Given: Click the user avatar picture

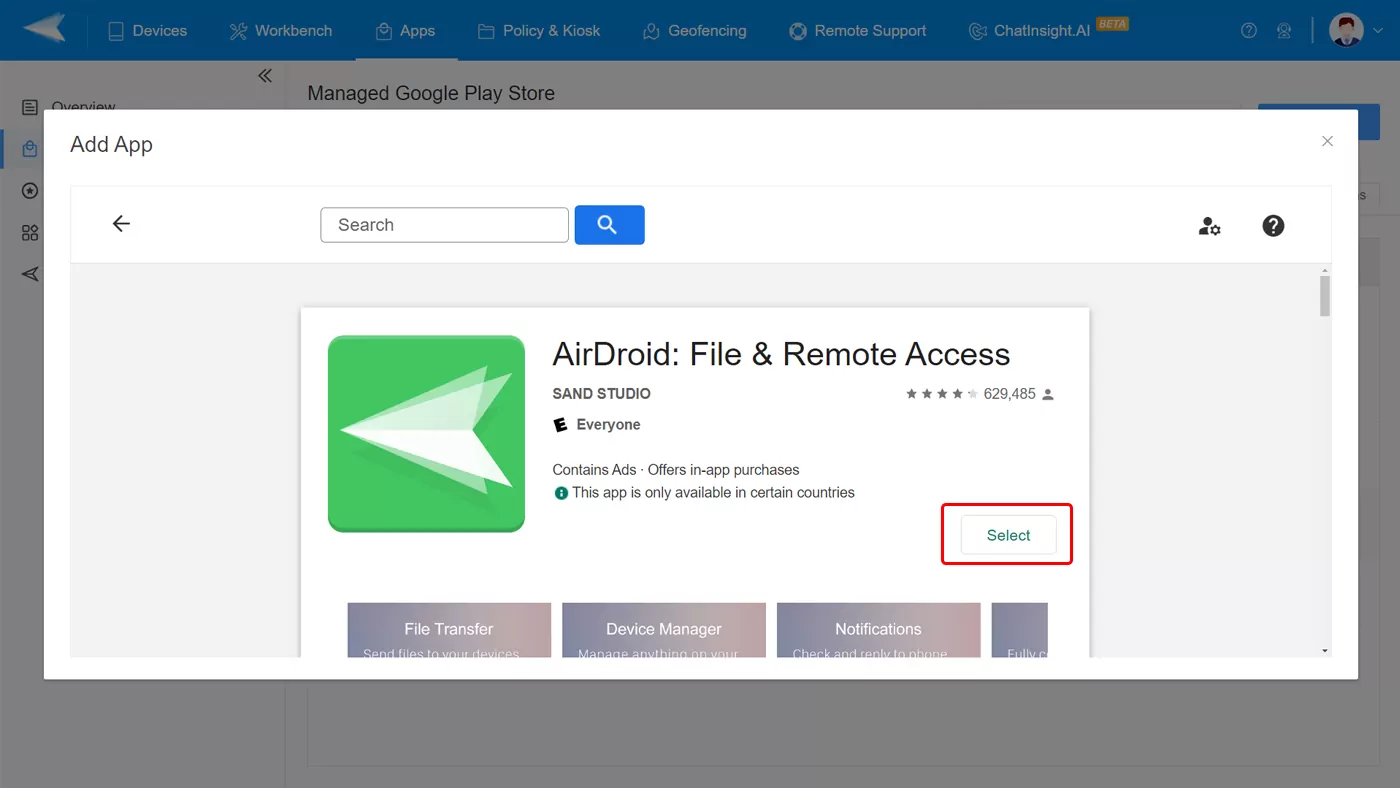Looking at the screenshot, I should click(x=1346, y=30).
